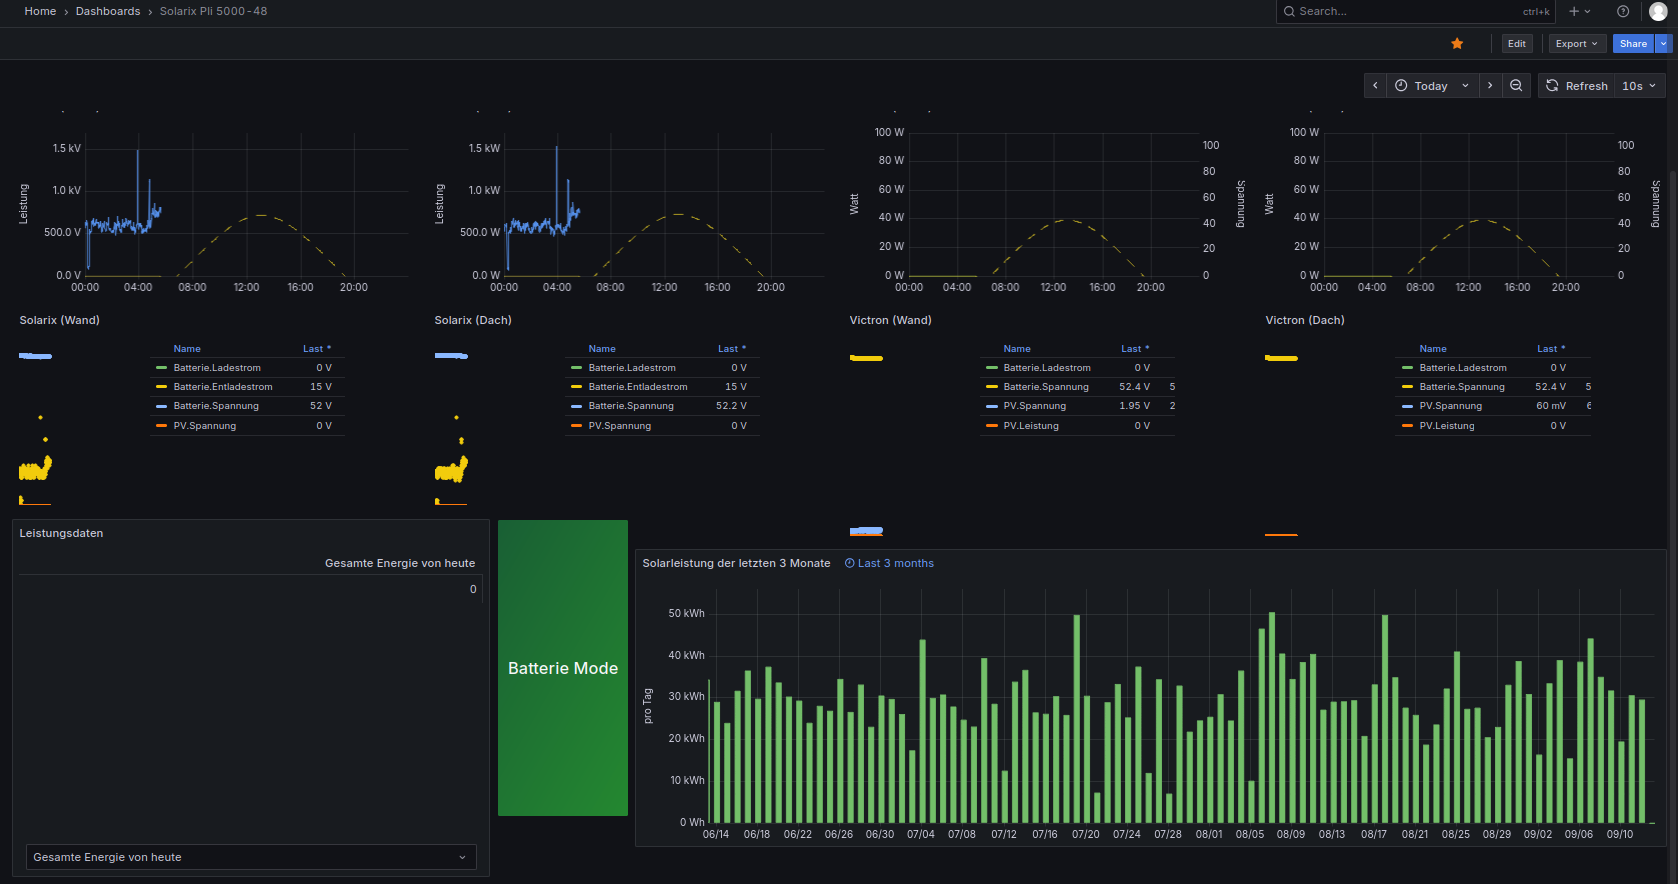Open the Today time range picker
Viewport: 1678px width, 884px height.
pos(1431,86)
